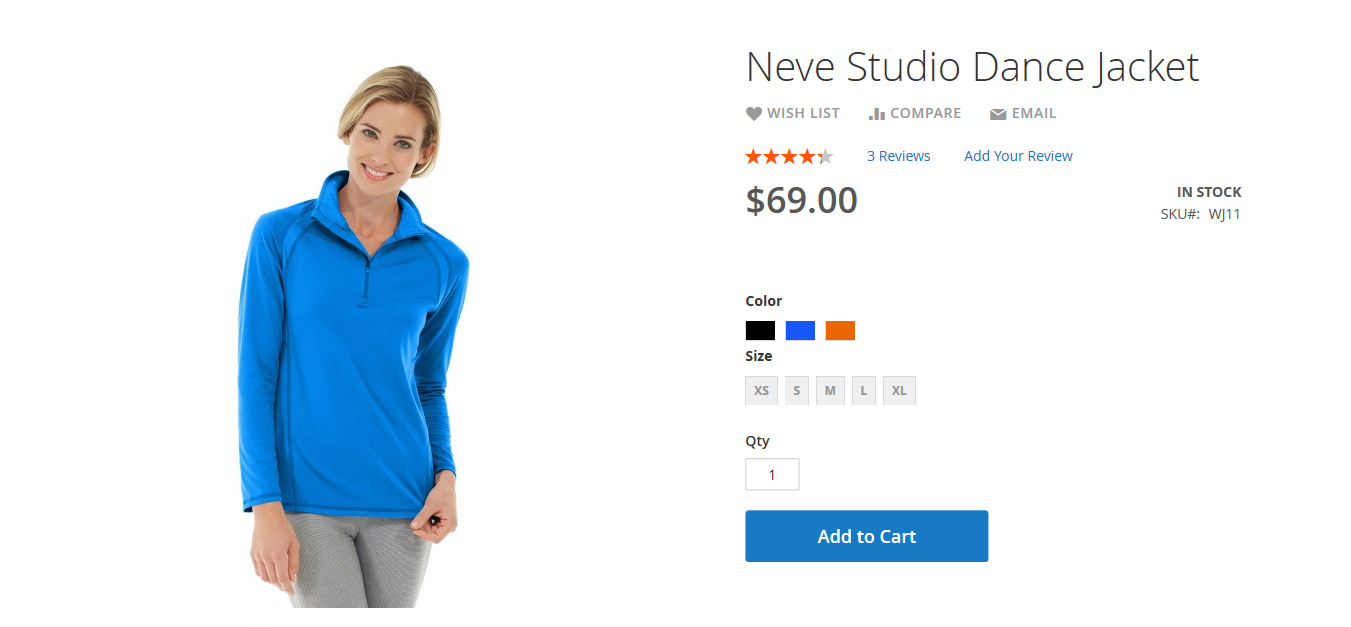
Task: Click the Wish List heart icon
Action: 754,114
